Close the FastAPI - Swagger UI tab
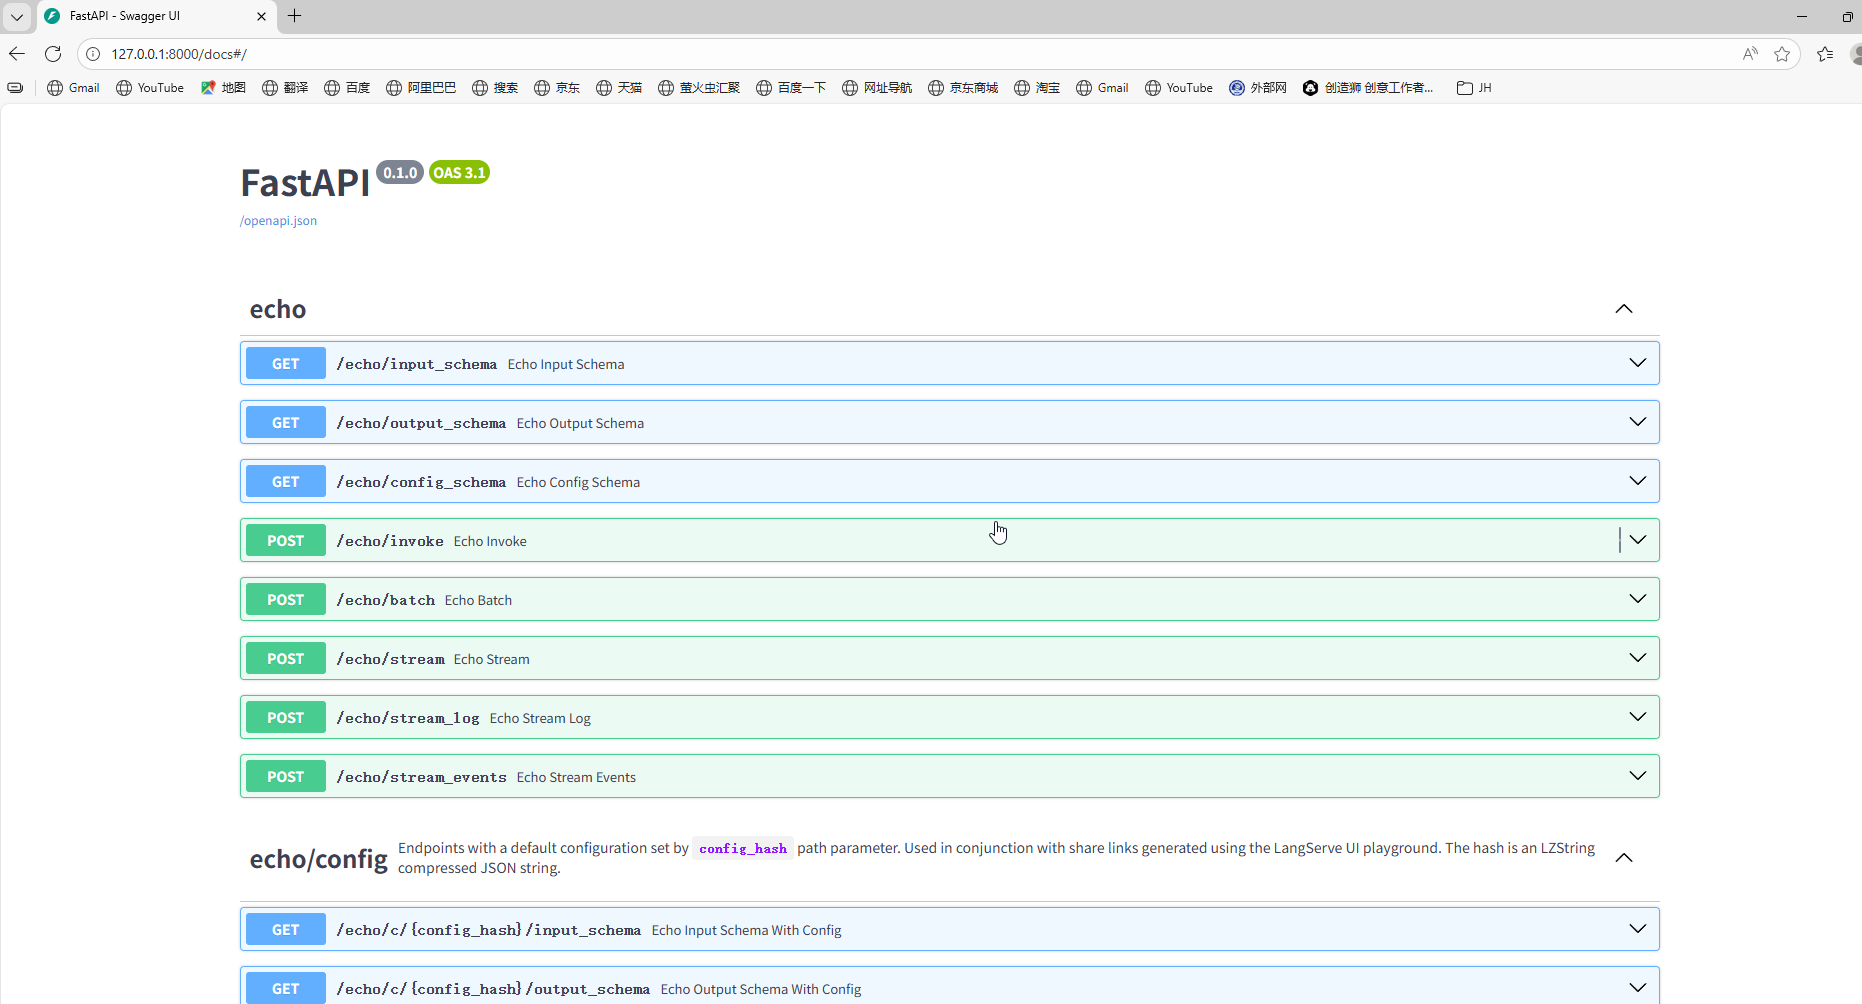Image resolution: width=1862 pixels, height=1004 pixels. click(x=261, y=16)
